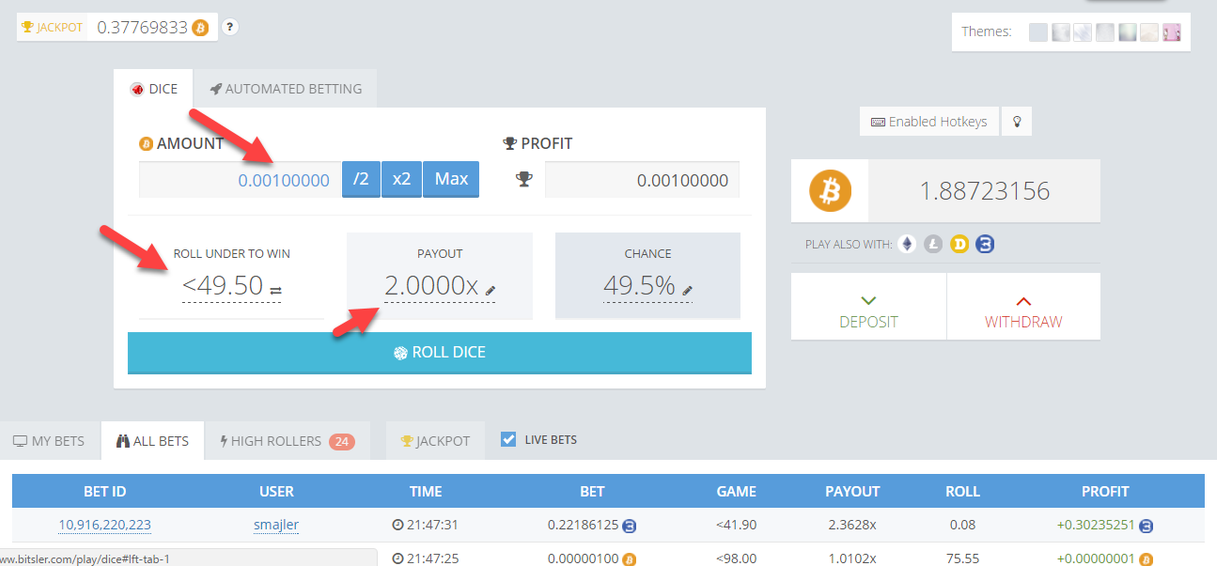The height and width of the screenshot is (566, 1217).
Task: Click the 1.88723156 balance amount
Action: click(985, 191)
